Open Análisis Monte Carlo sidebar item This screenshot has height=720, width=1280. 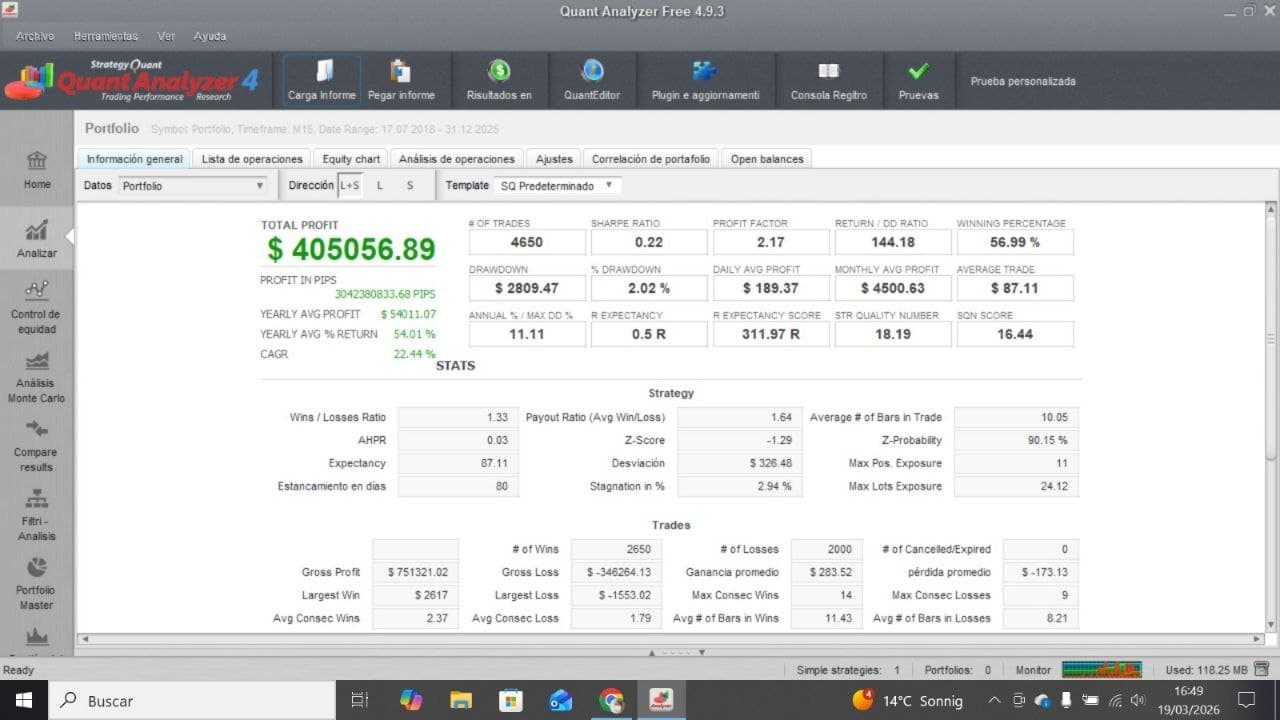[36, 377]
